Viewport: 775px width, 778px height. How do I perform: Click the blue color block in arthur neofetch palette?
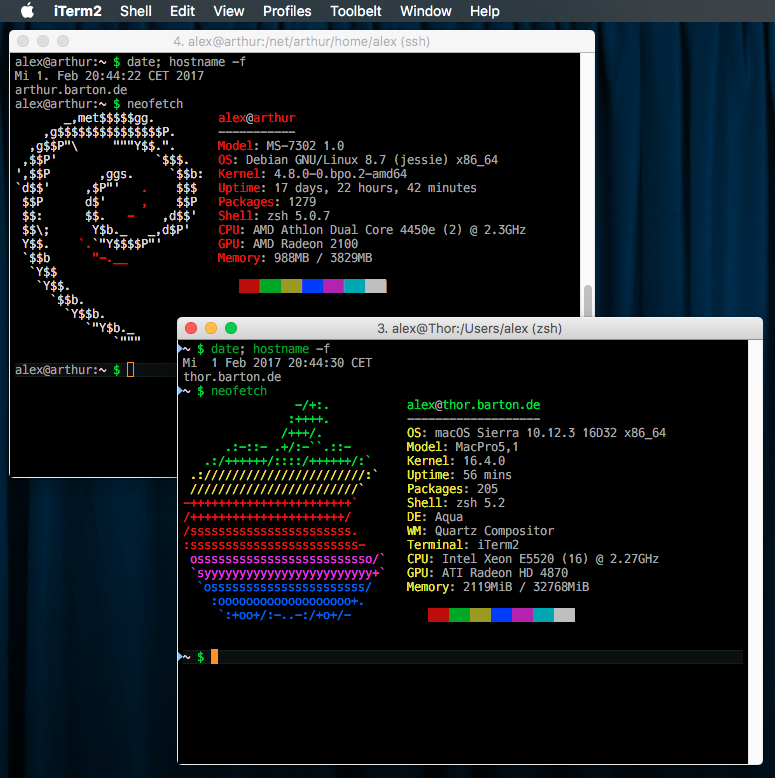pos(312,286)
